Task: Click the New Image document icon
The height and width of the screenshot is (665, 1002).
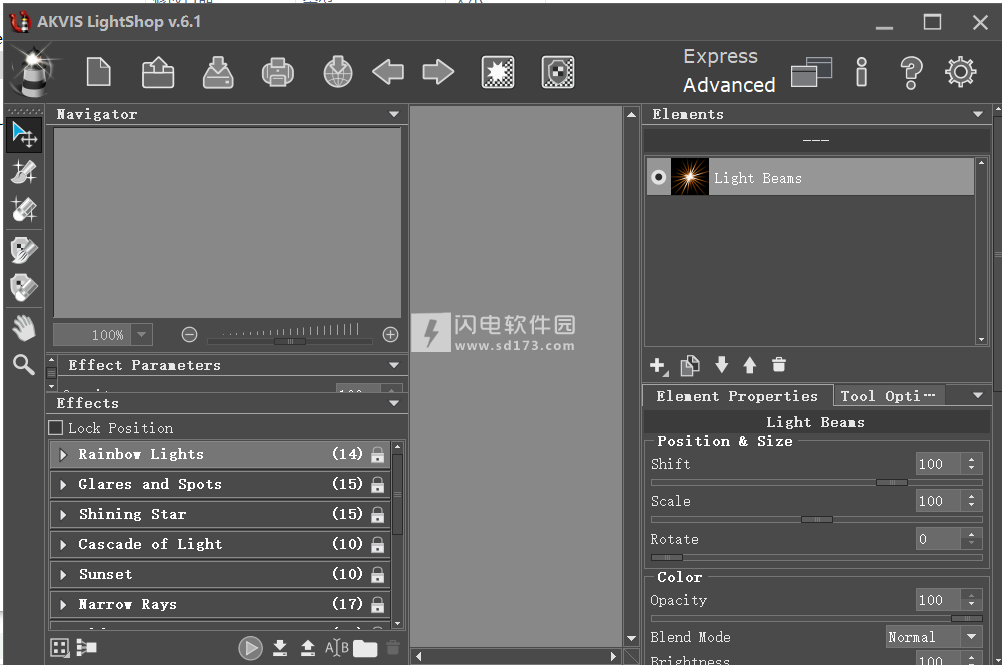Action: click(x=98, y=72)
